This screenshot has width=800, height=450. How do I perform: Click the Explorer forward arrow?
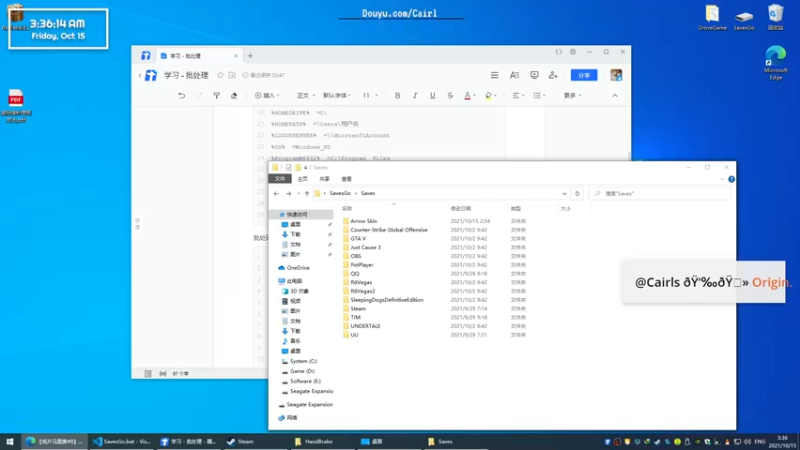click(x=288, y=193)
